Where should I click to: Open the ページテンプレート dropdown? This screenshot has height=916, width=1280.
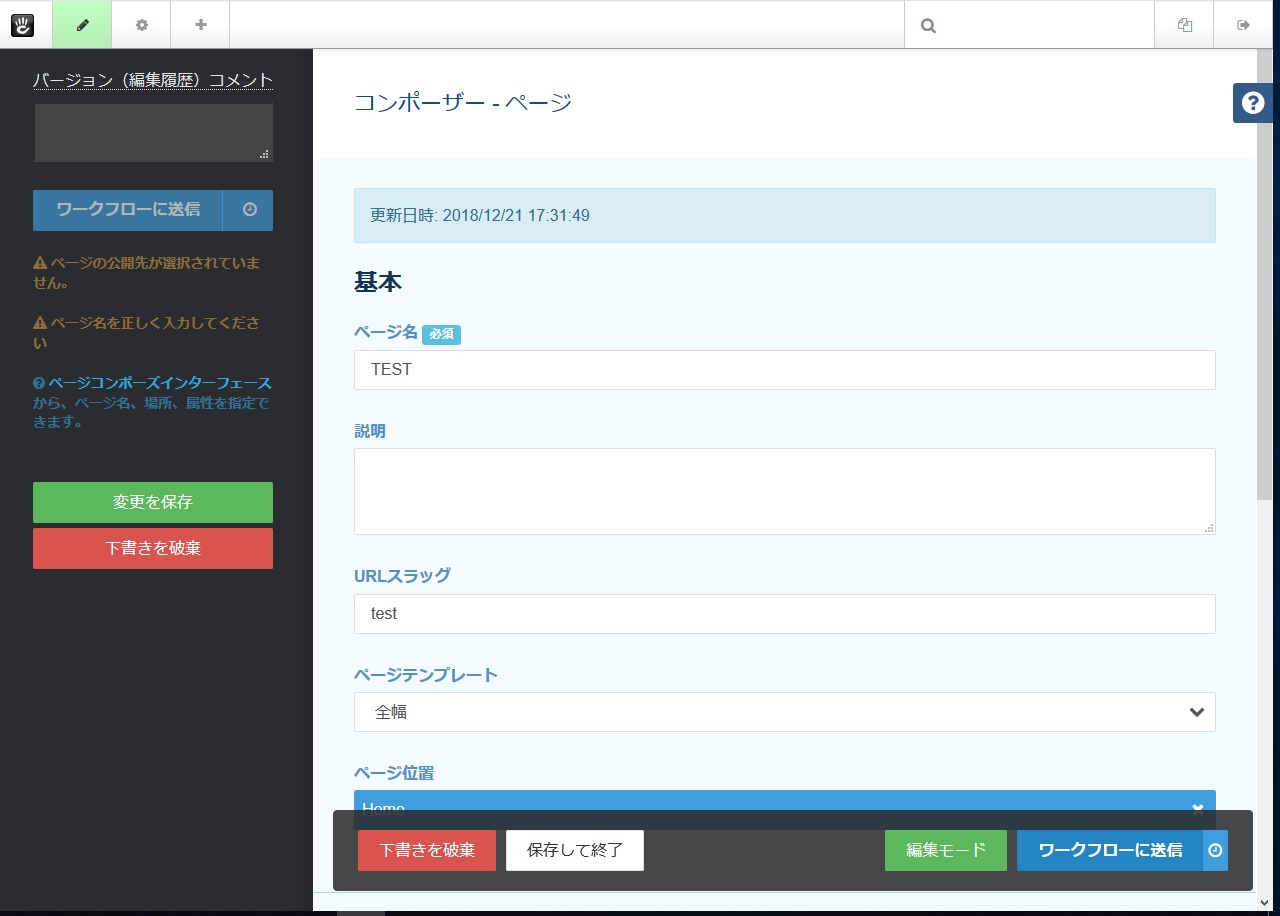tap(785, 712)
